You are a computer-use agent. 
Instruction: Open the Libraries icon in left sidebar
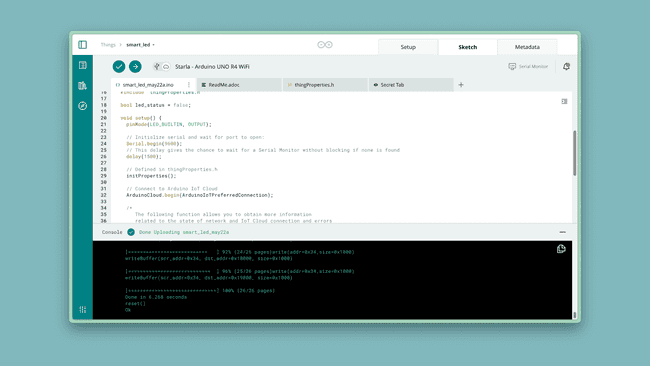(82, 85)
